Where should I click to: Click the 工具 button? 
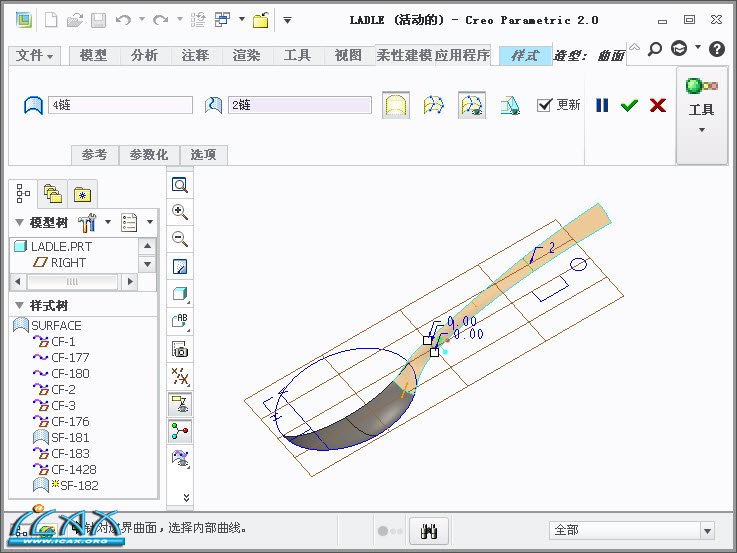tap(701, 110)
